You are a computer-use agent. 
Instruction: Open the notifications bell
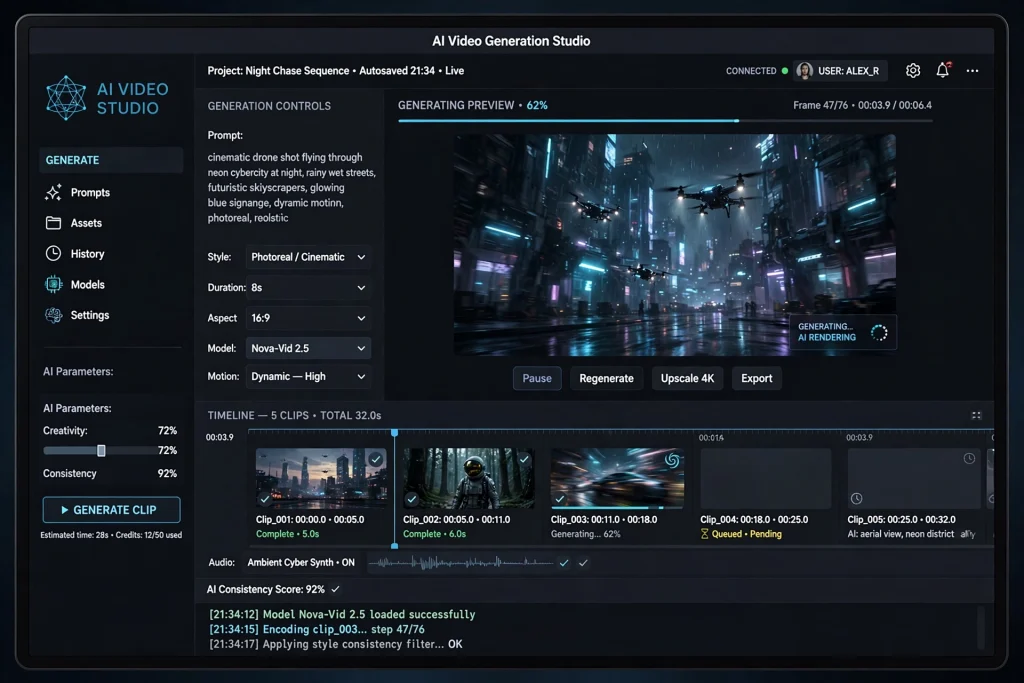(942, 70)
